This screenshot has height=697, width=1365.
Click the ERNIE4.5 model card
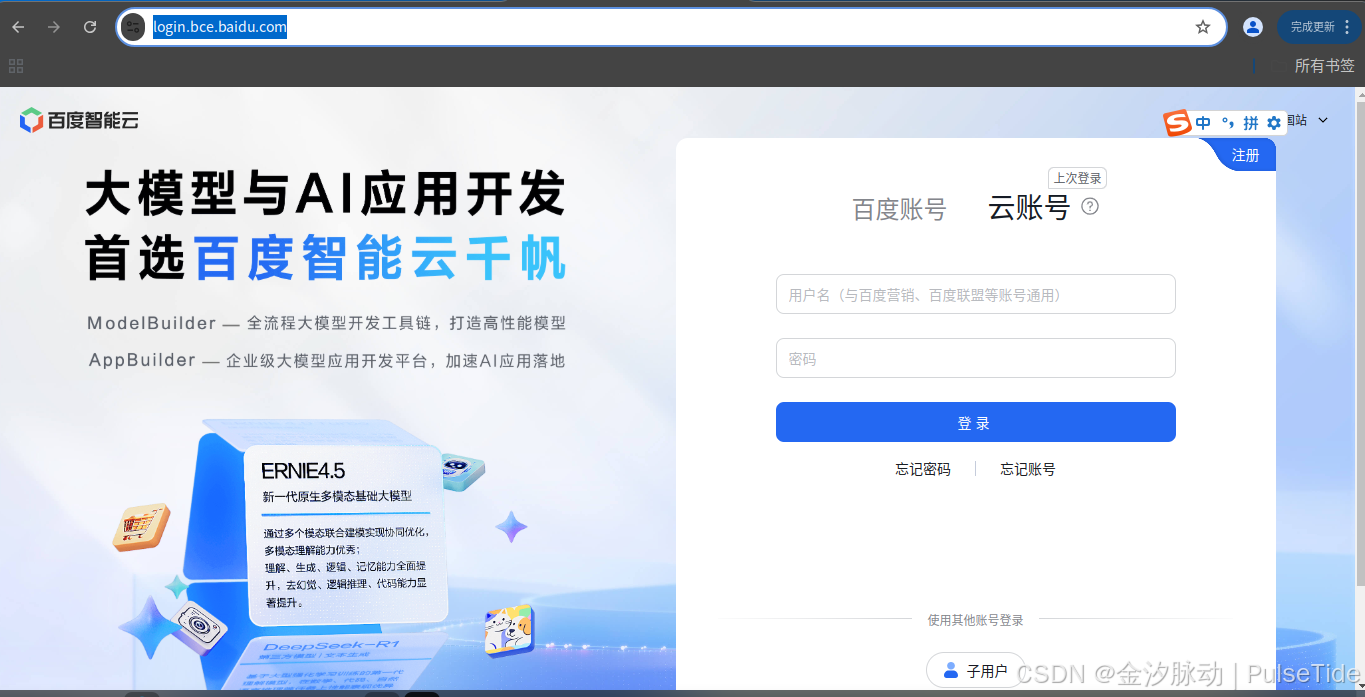345,535
